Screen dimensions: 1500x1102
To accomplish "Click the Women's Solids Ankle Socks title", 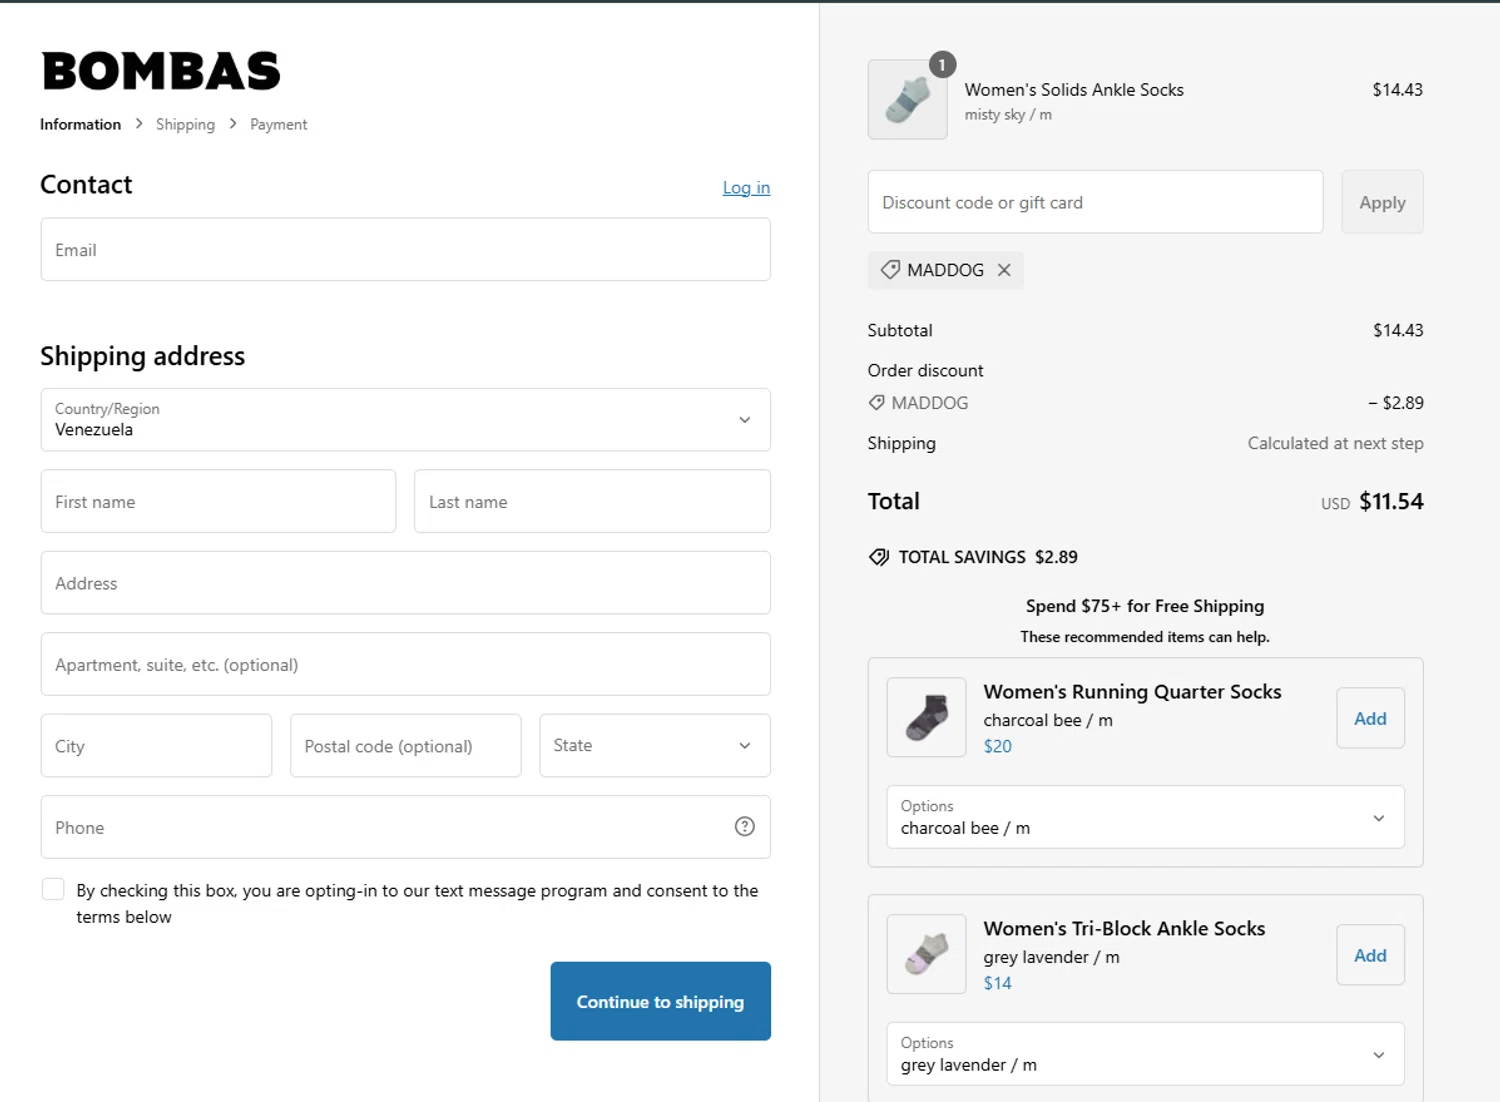I will pyautogui.click(x=1074, y=90).
